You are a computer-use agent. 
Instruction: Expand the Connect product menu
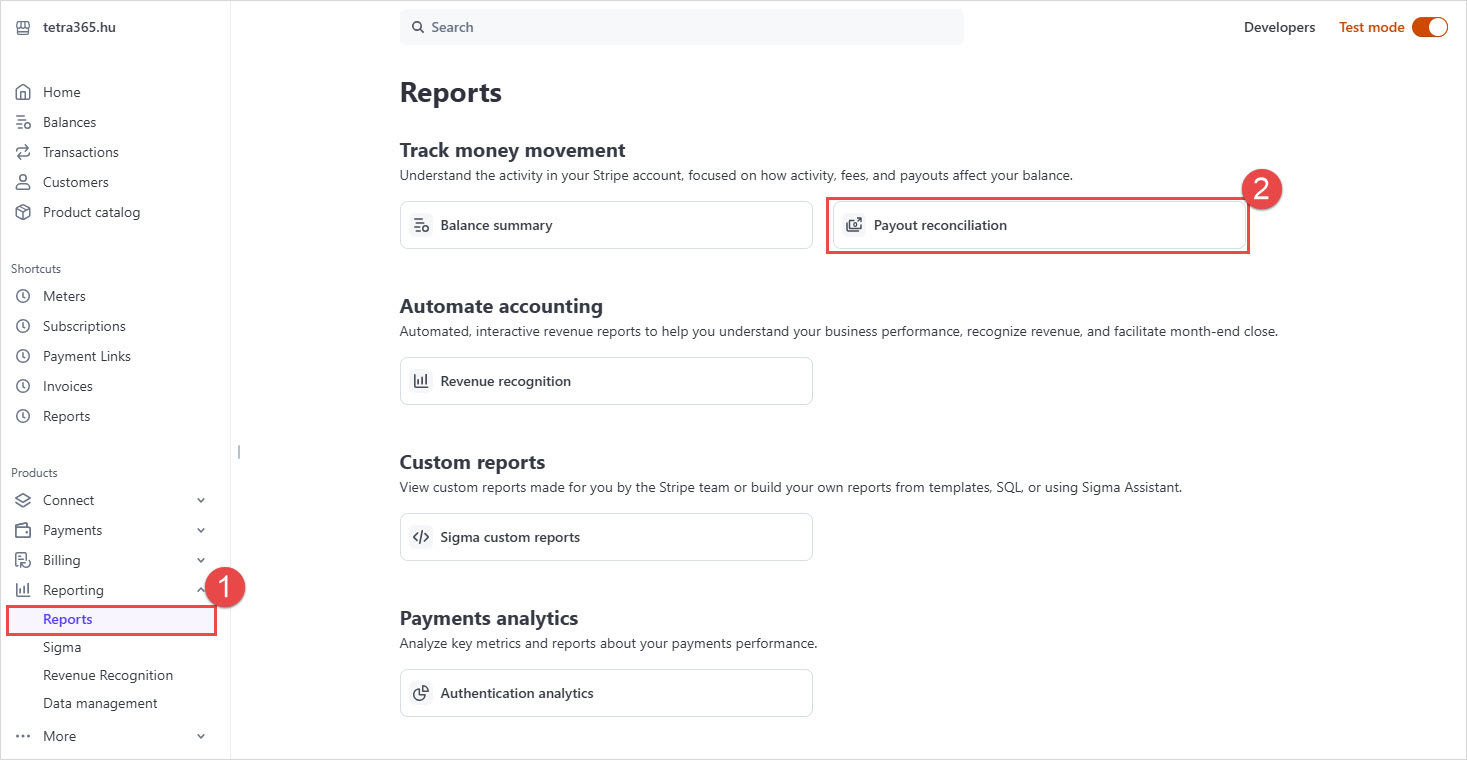coord(201,500)
